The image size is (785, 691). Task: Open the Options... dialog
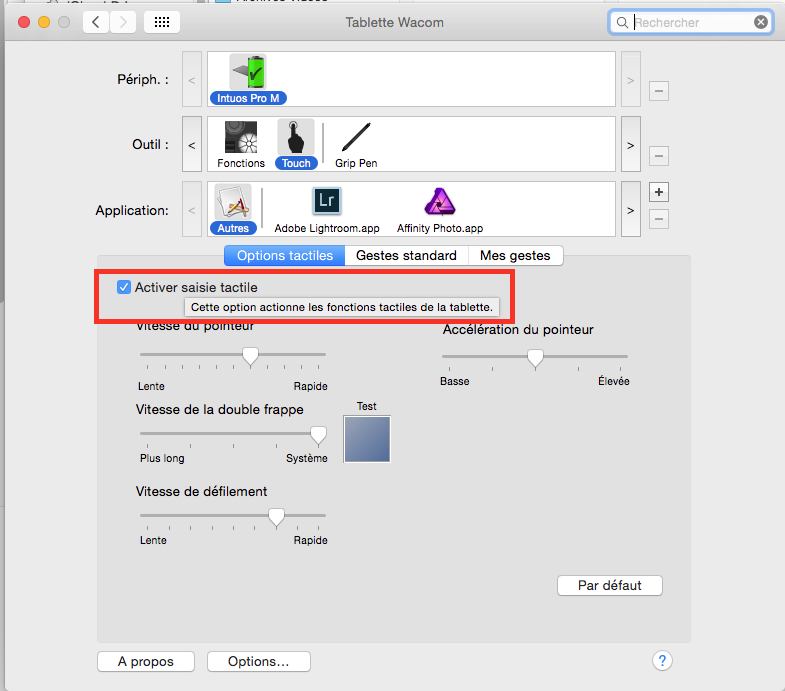(259, 661)
